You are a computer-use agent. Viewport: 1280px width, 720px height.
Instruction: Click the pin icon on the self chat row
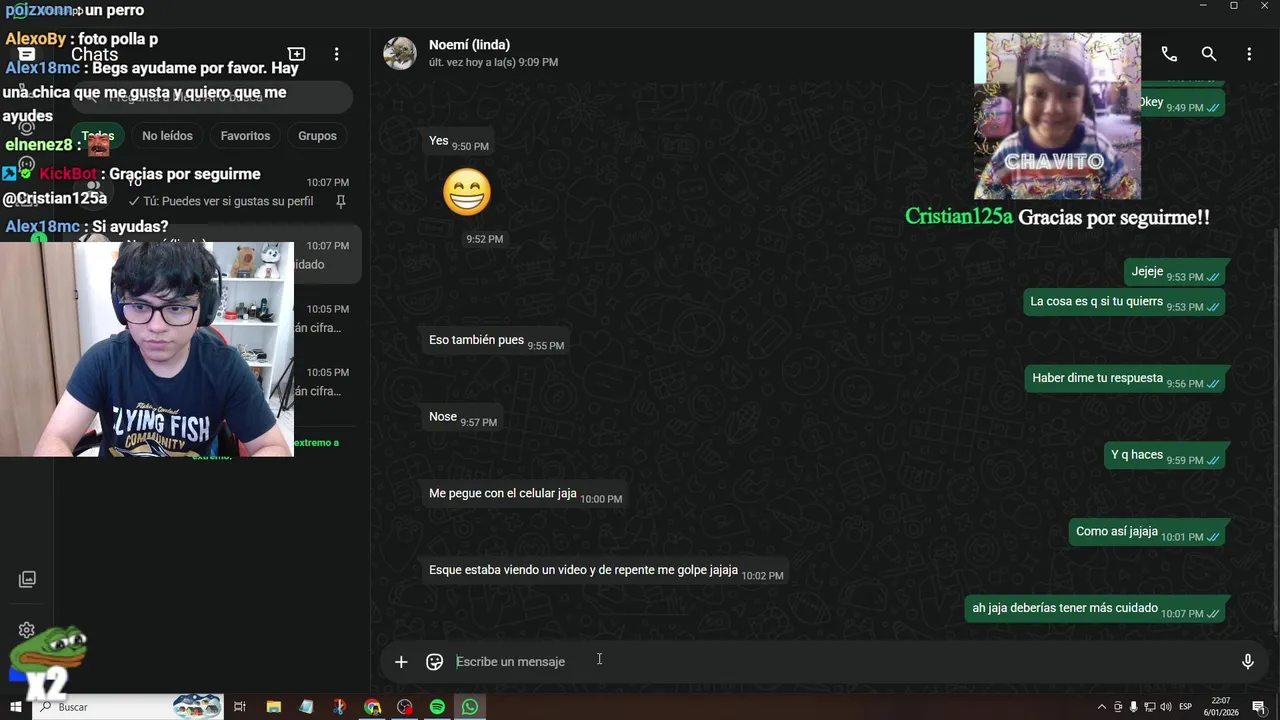tap(340, 201)
